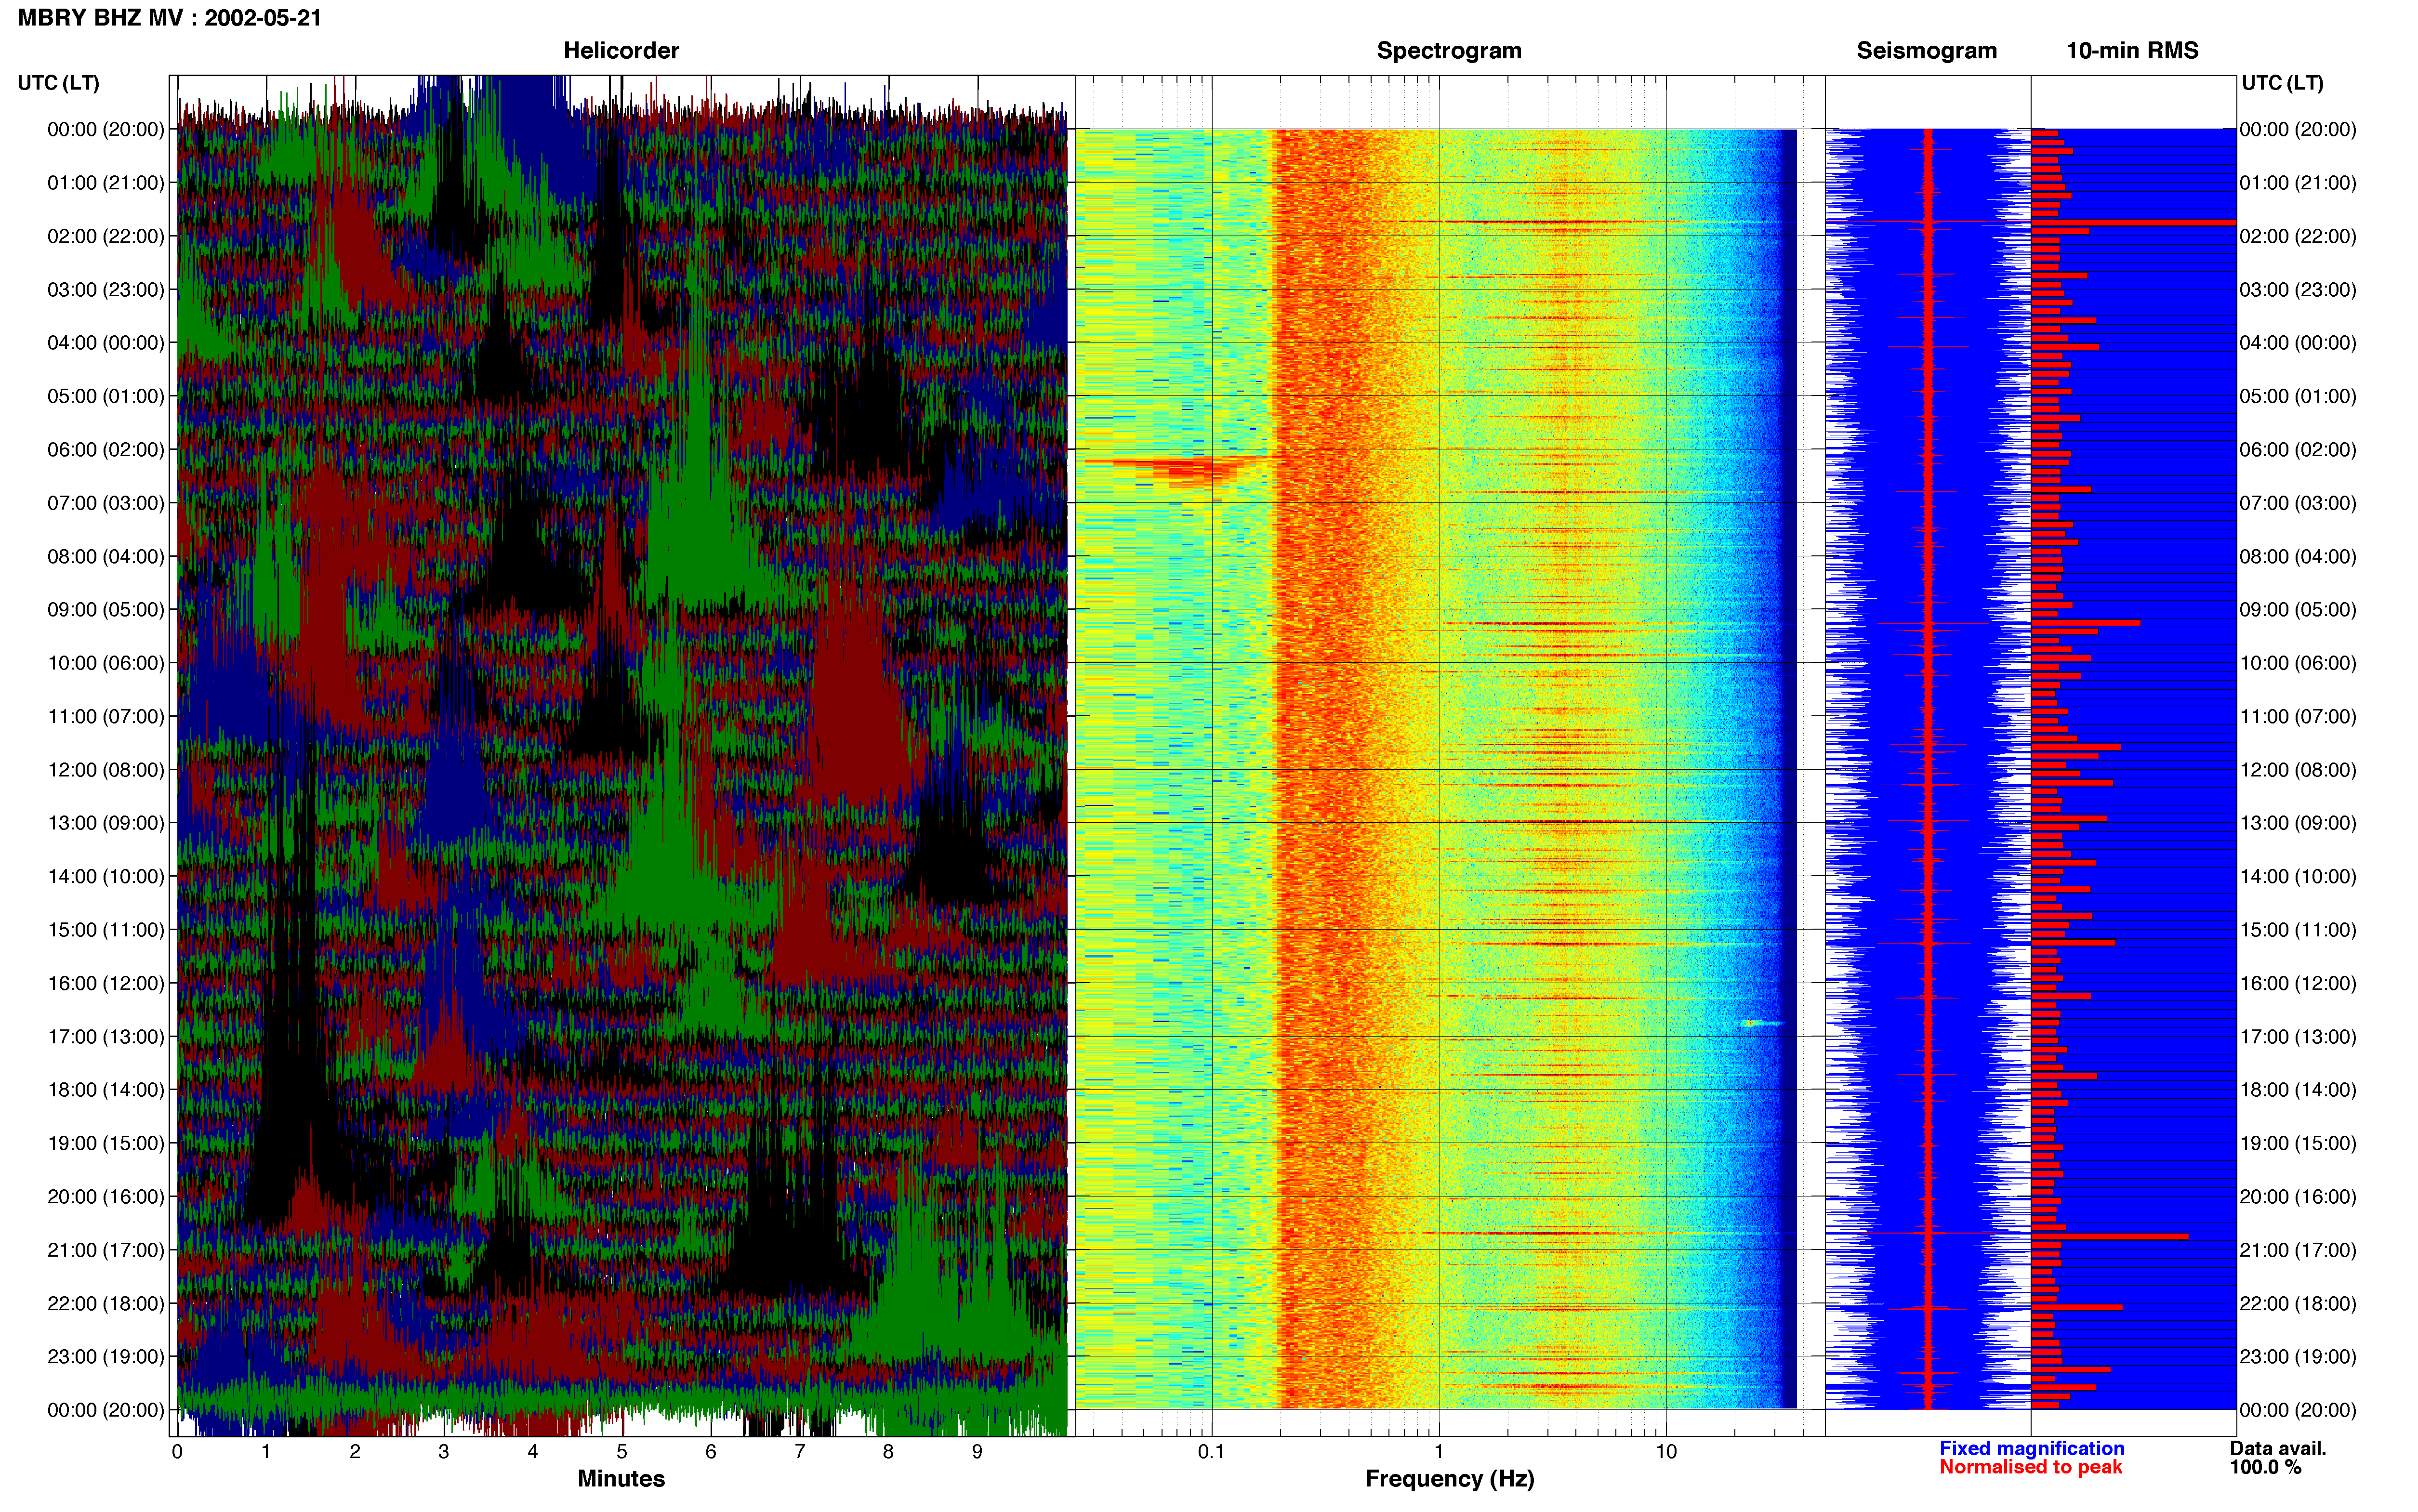Click the '10-min RMS' panel heading
The height and width of the screenshot is (1512, 2418).
pos(2132,51)
